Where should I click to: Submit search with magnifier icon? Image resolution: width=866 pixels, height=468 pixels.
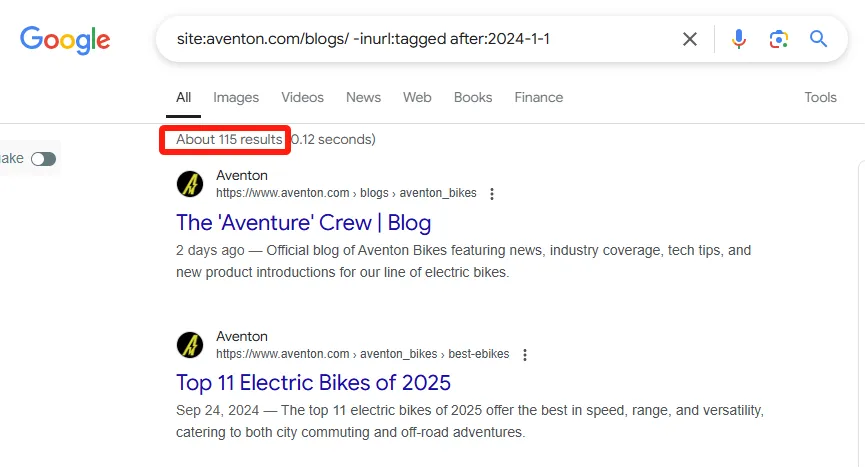coord(818,39)
